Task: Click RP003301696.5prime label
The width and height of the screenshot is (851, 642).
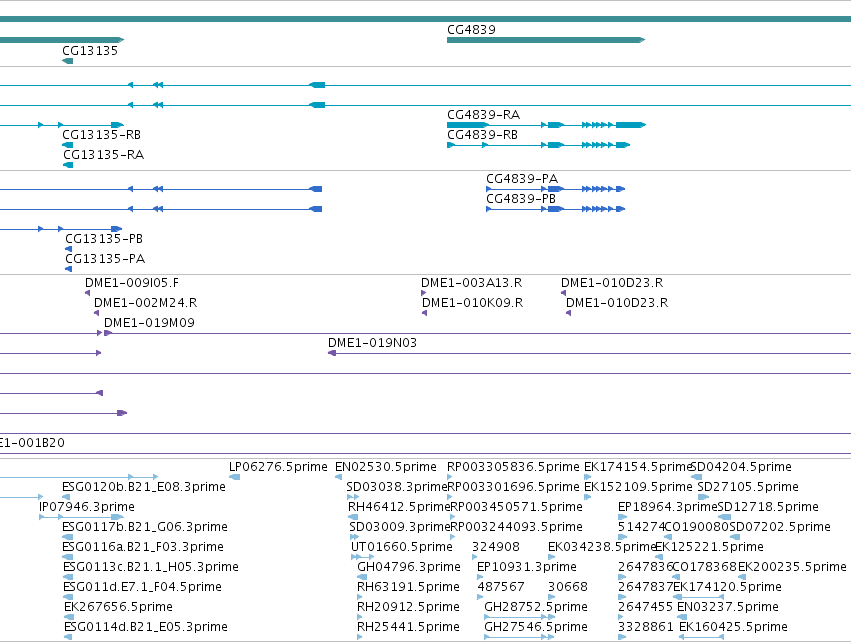Action: pos(513,487)
